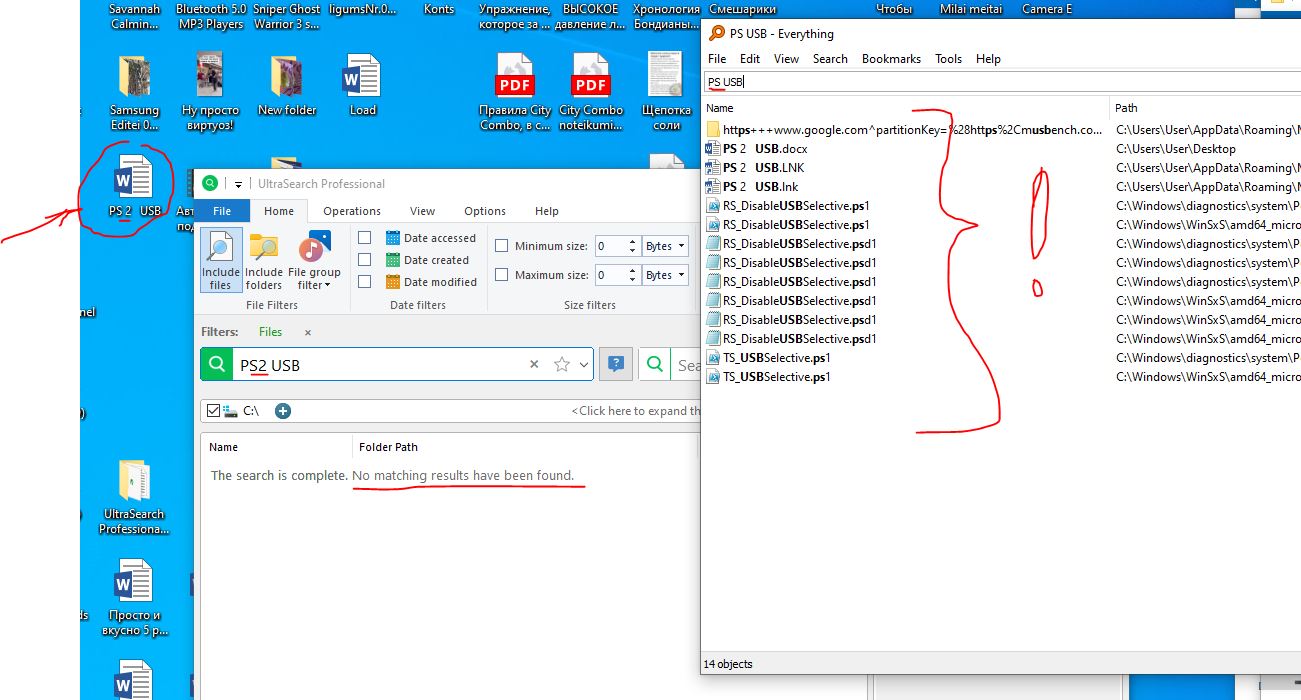1301x700 pixels.
Task: Open the New folder desktop icon
Action: click(x=287, y=86)
